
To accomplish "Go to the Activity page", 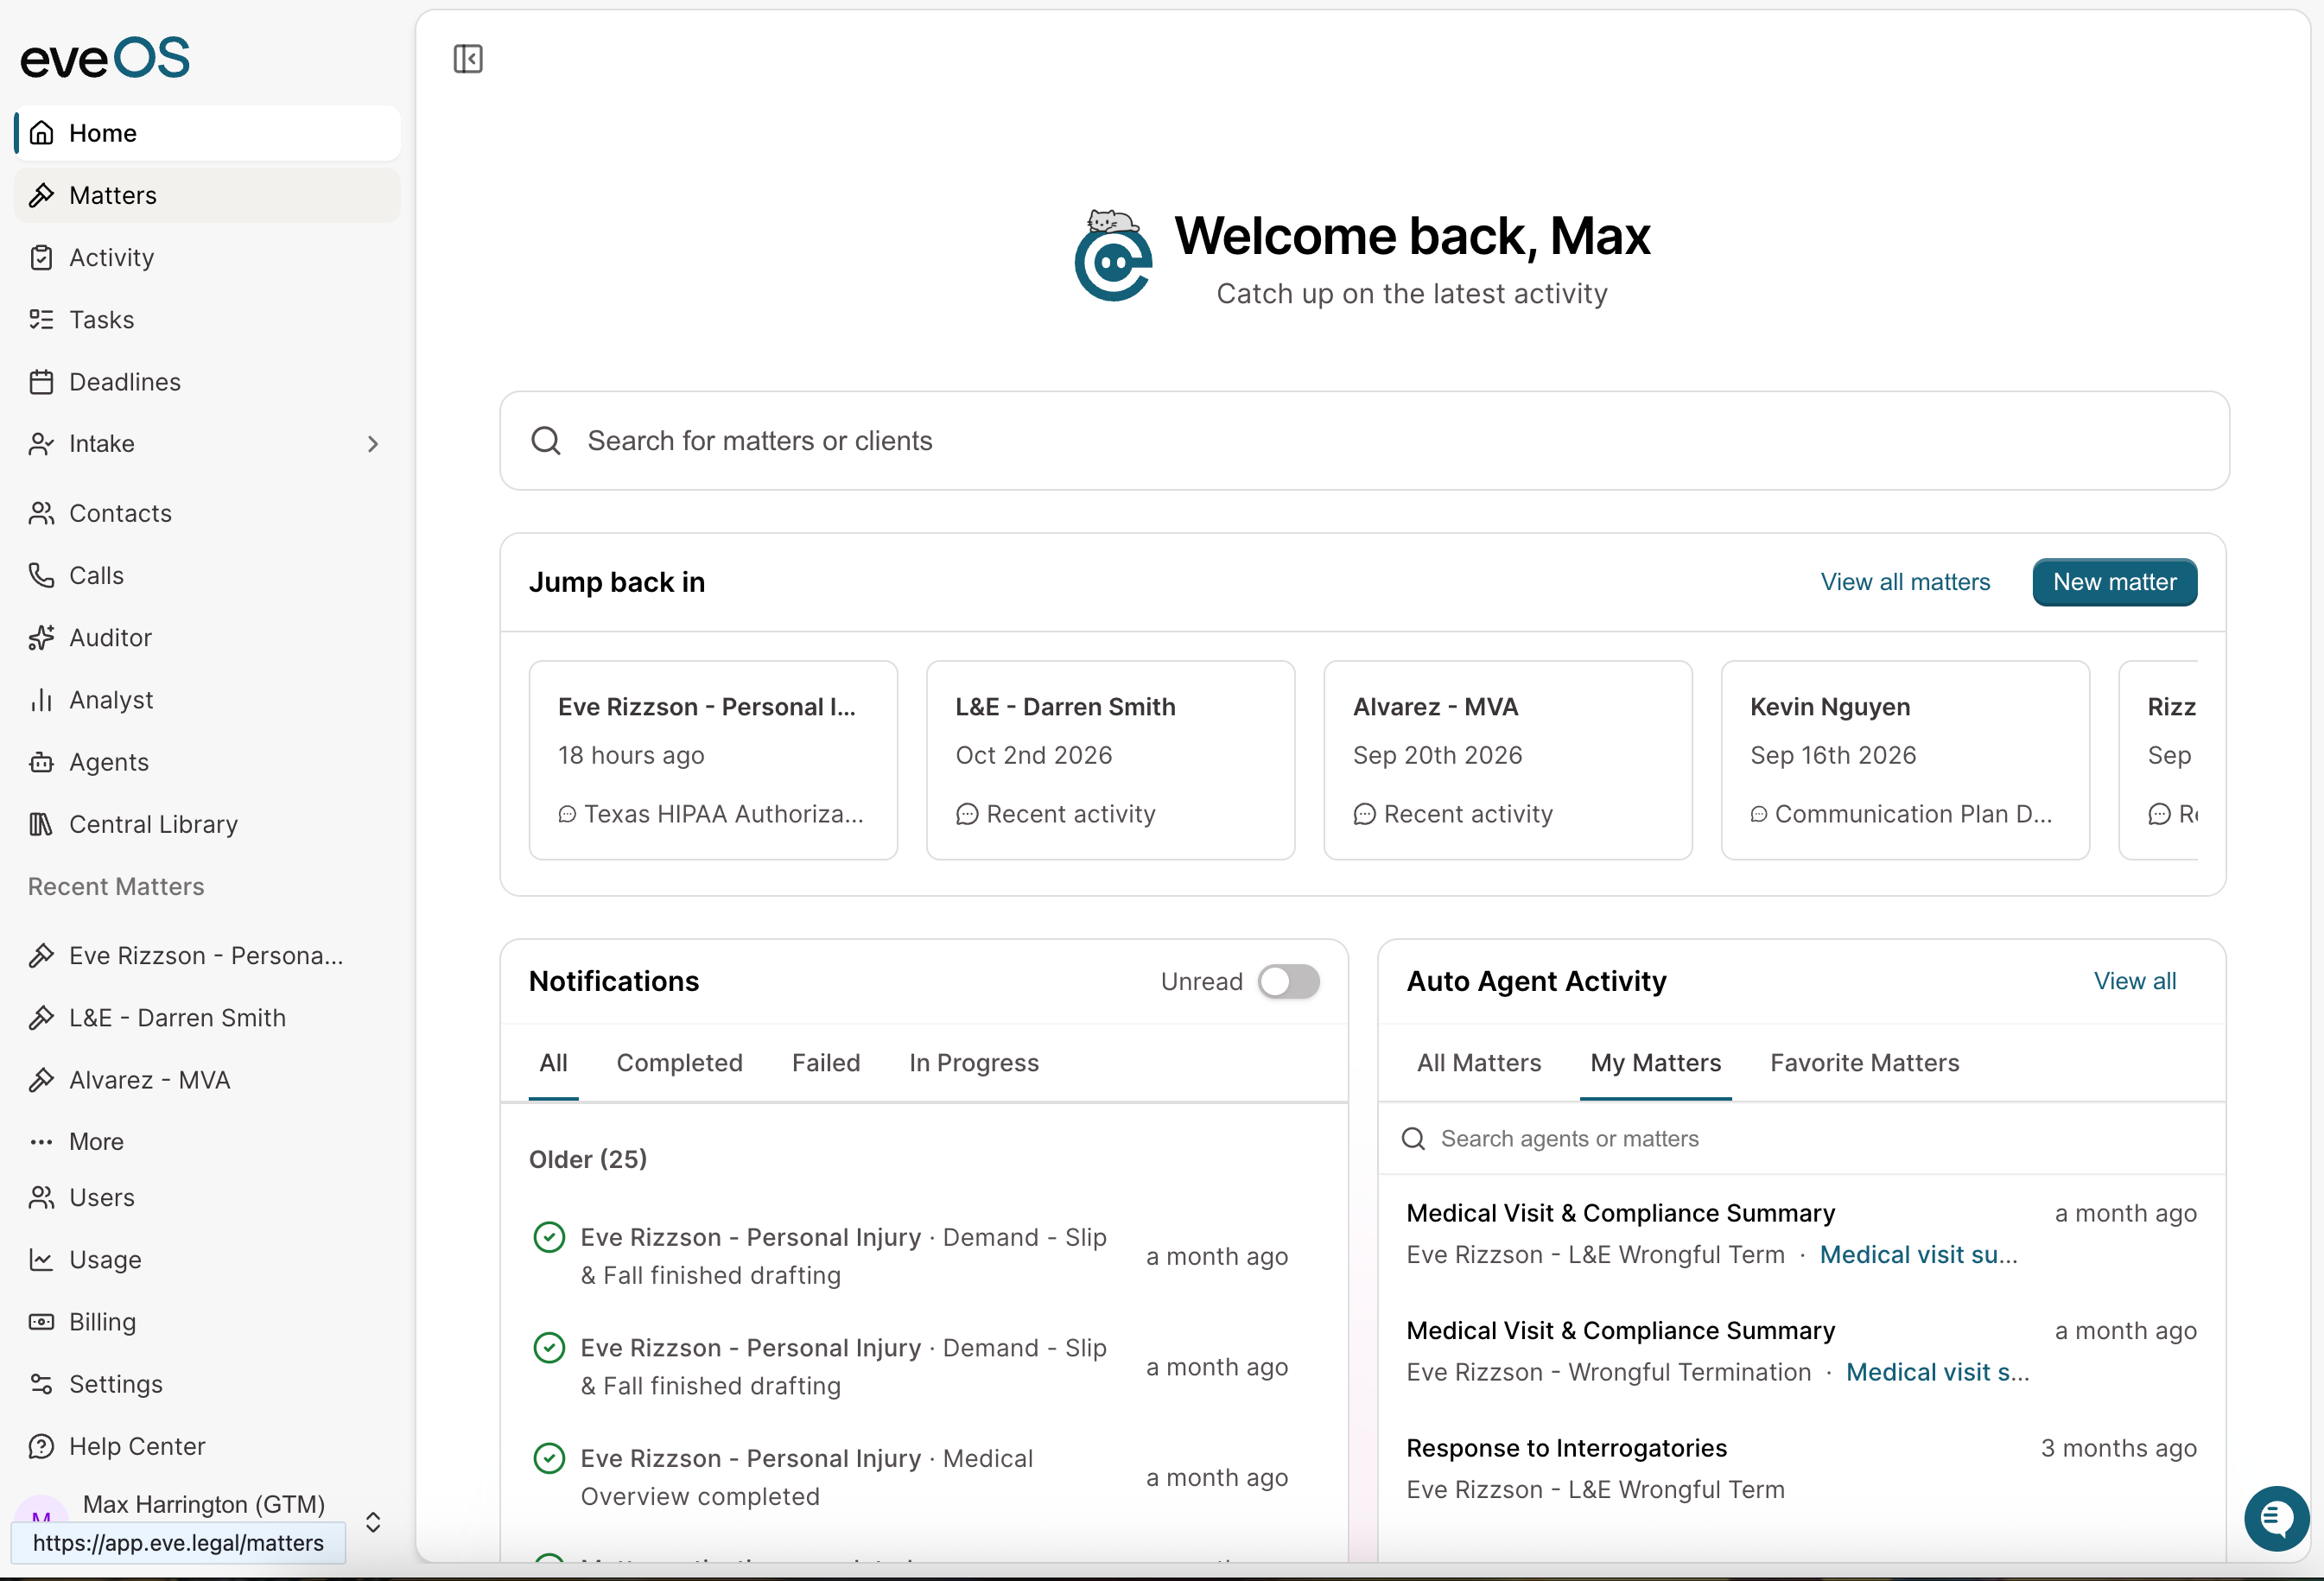I will click(207, 257).
